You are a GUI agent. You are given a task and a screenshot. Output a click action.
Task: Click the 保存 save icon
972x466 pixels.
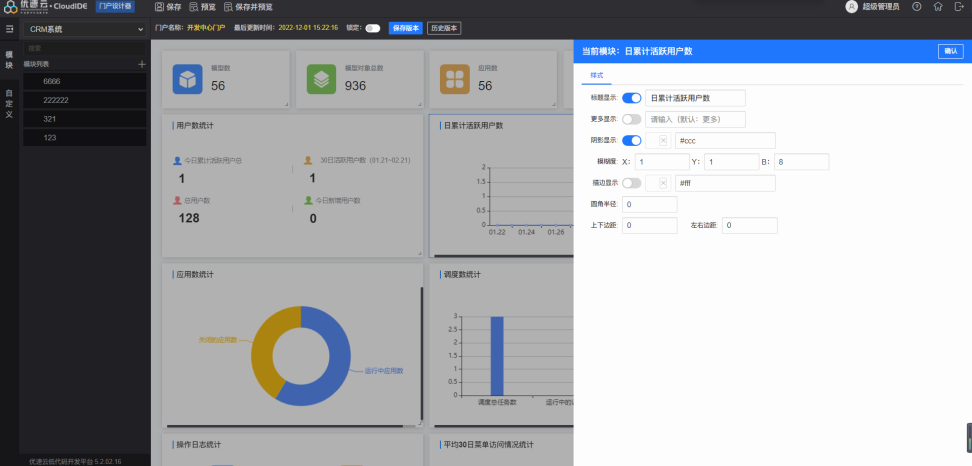(159, 7)
